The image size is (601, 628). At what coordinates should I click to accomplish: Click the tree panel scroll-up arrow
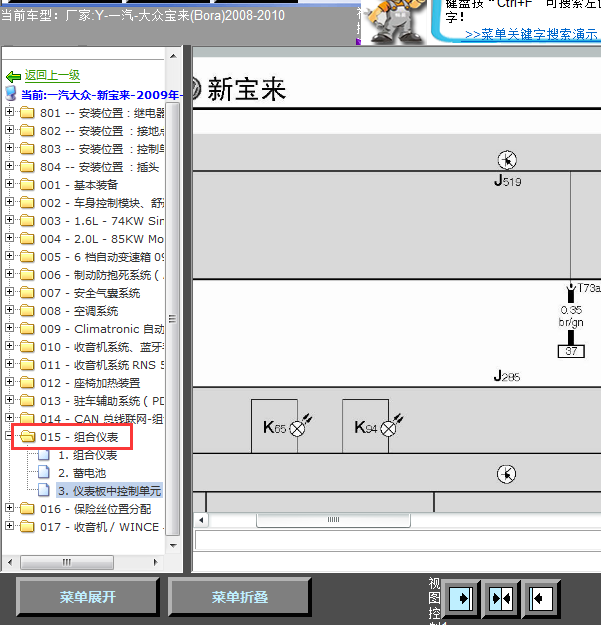173,56
